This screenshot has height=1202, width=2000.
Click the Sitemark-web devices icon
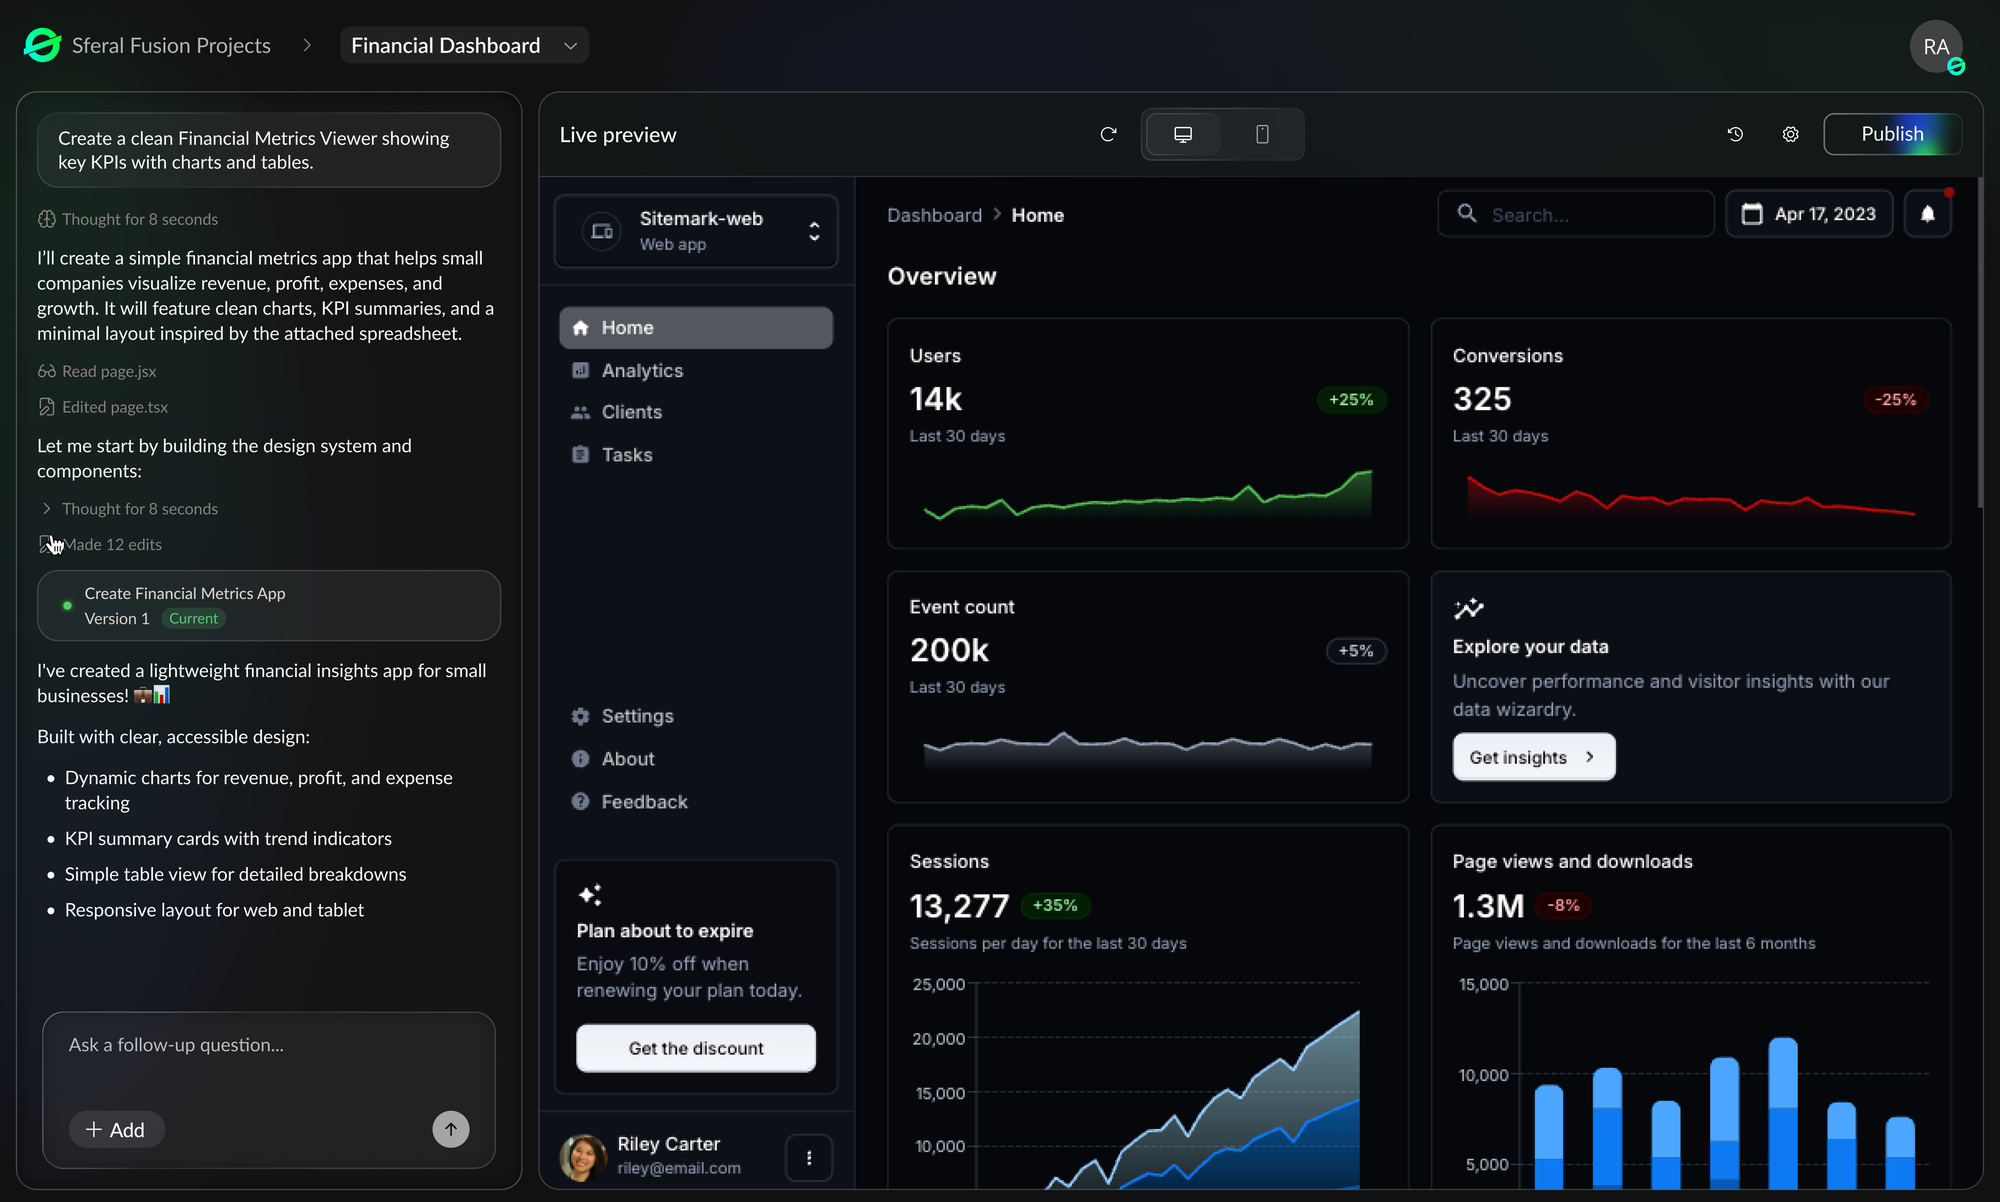pyautogui.click(x=602, y=231)
